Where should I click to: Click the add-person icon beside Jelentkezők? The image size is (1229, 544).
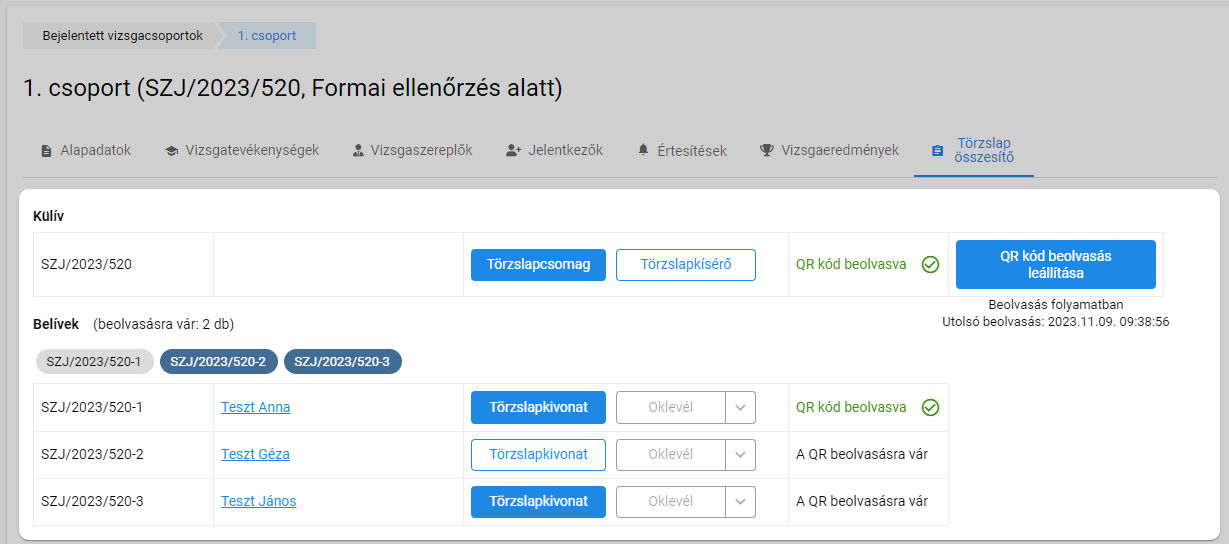514,150
